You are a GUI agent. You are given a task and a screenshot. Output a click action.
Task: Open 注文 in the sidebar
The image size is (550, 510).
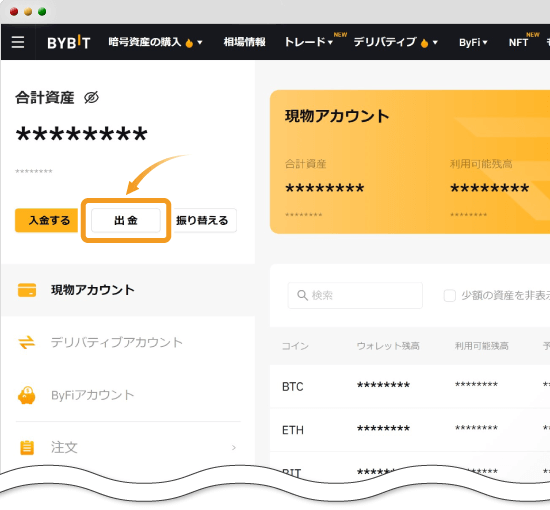(x=128, y=447)
